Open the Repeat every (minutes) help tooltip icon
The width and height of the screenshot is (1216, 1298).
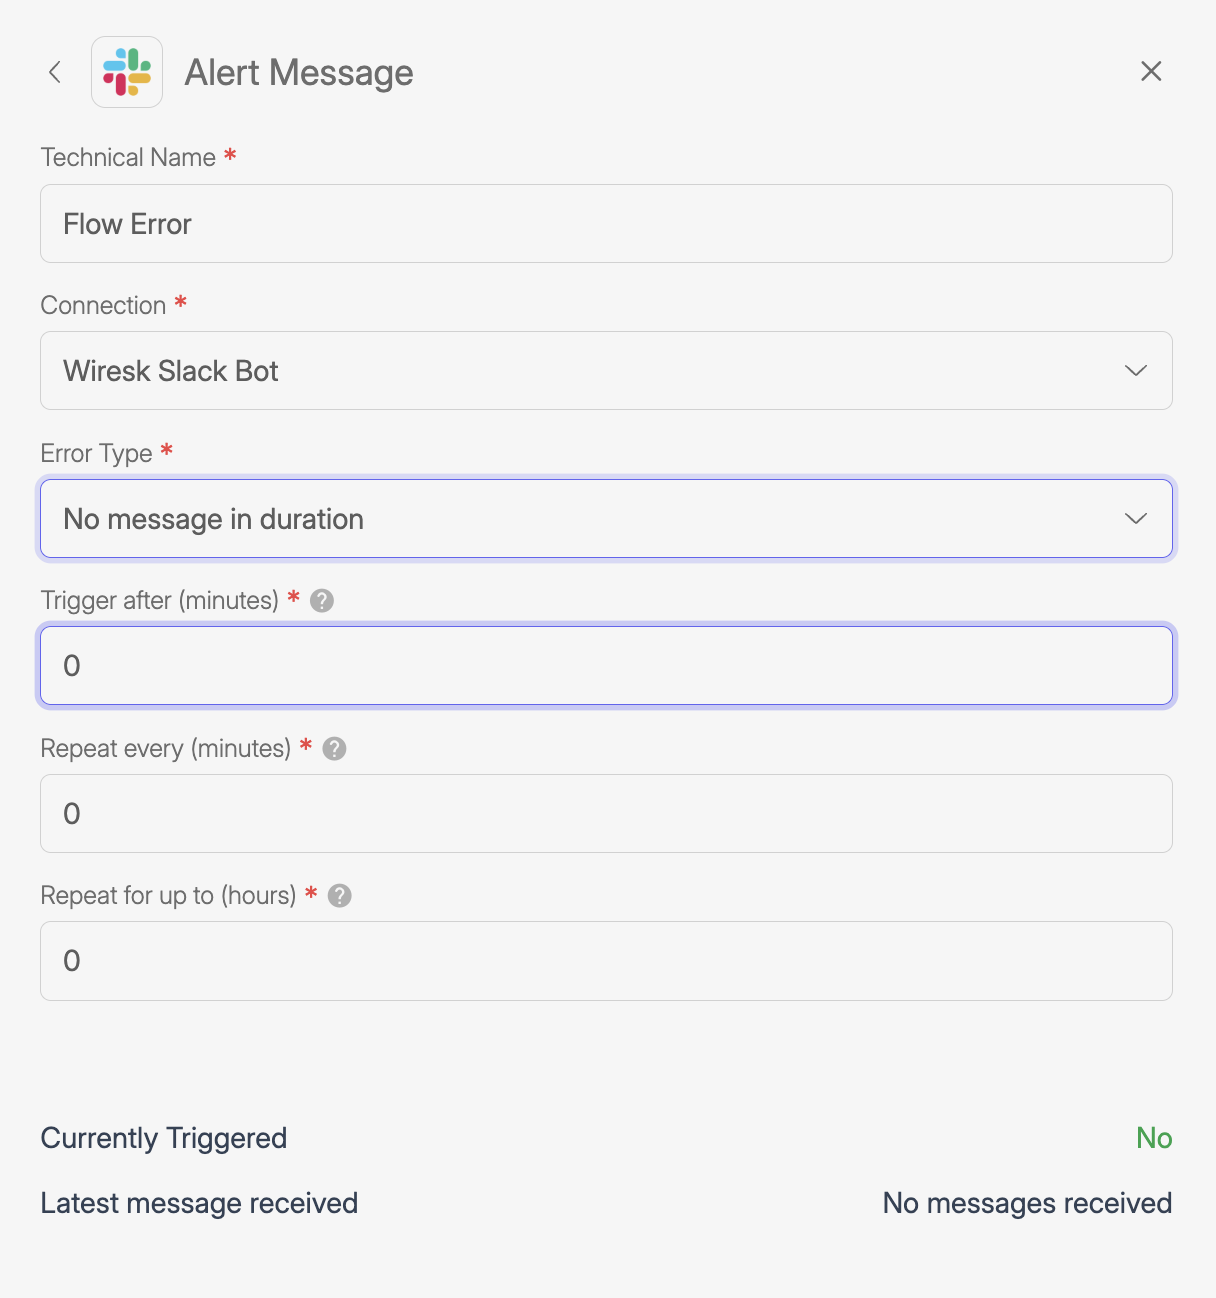pyautogui.click(x=335, y=749)
